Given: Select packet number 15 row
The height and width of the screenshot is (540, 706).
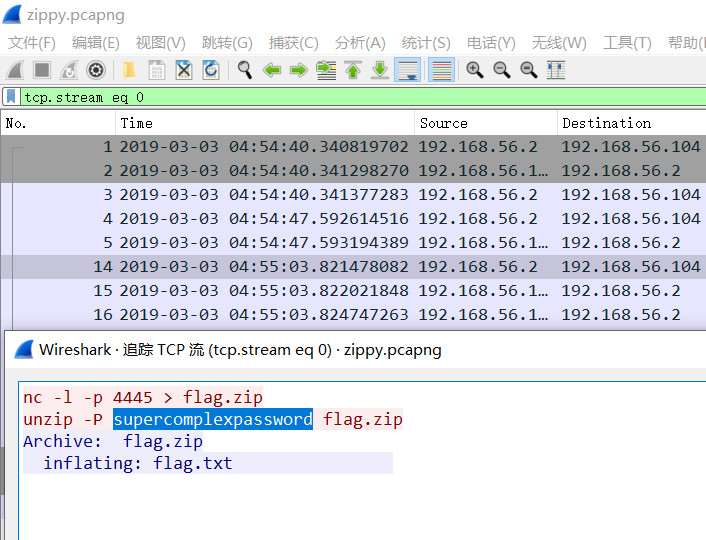Looking at the screenshot, I should [x=353, y=290].
